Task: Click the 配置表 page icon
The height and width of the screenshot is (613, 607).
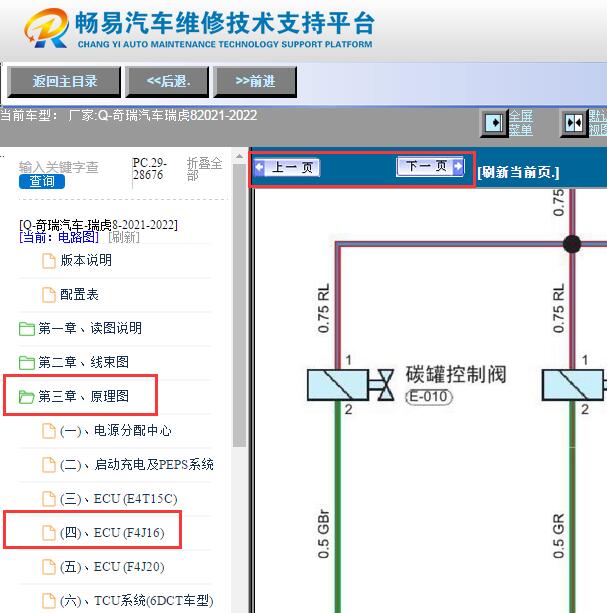Action: coord(48,295)
